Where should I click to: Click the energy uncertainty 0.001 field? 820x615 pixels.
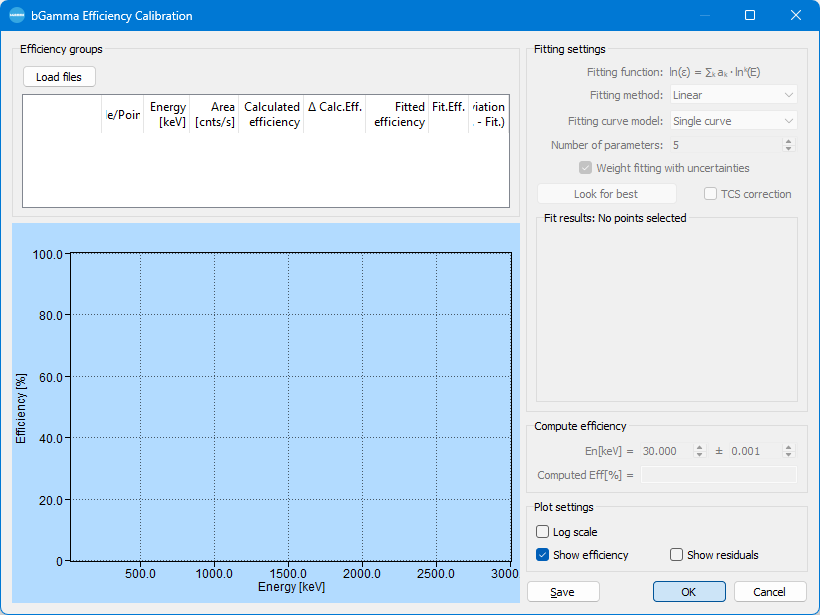point(756,451)
